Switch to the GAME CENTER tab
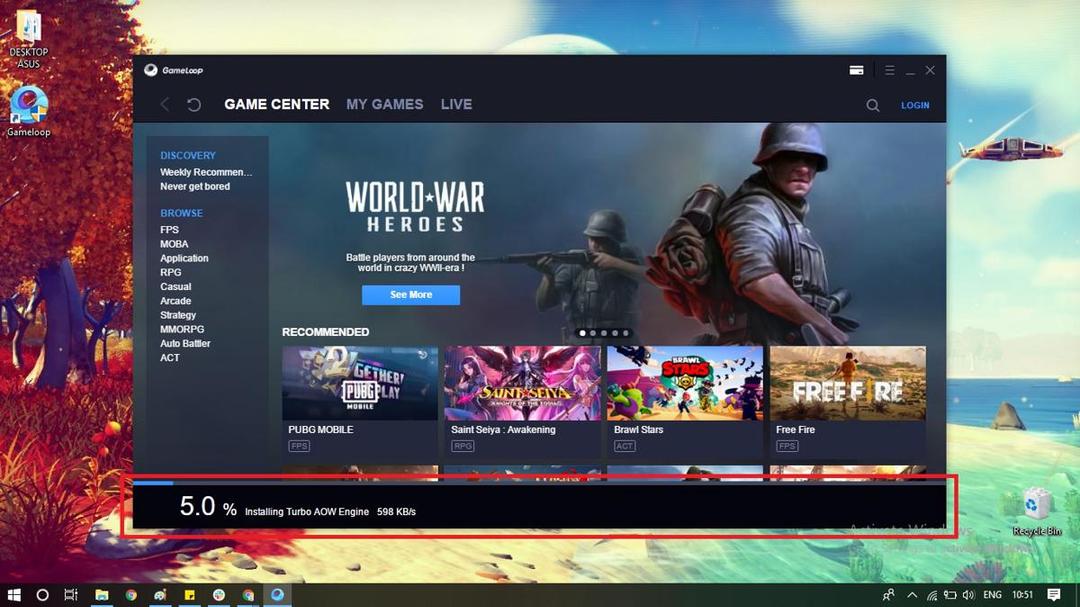This screenshot has width=1080, height=607. [277, 105]
